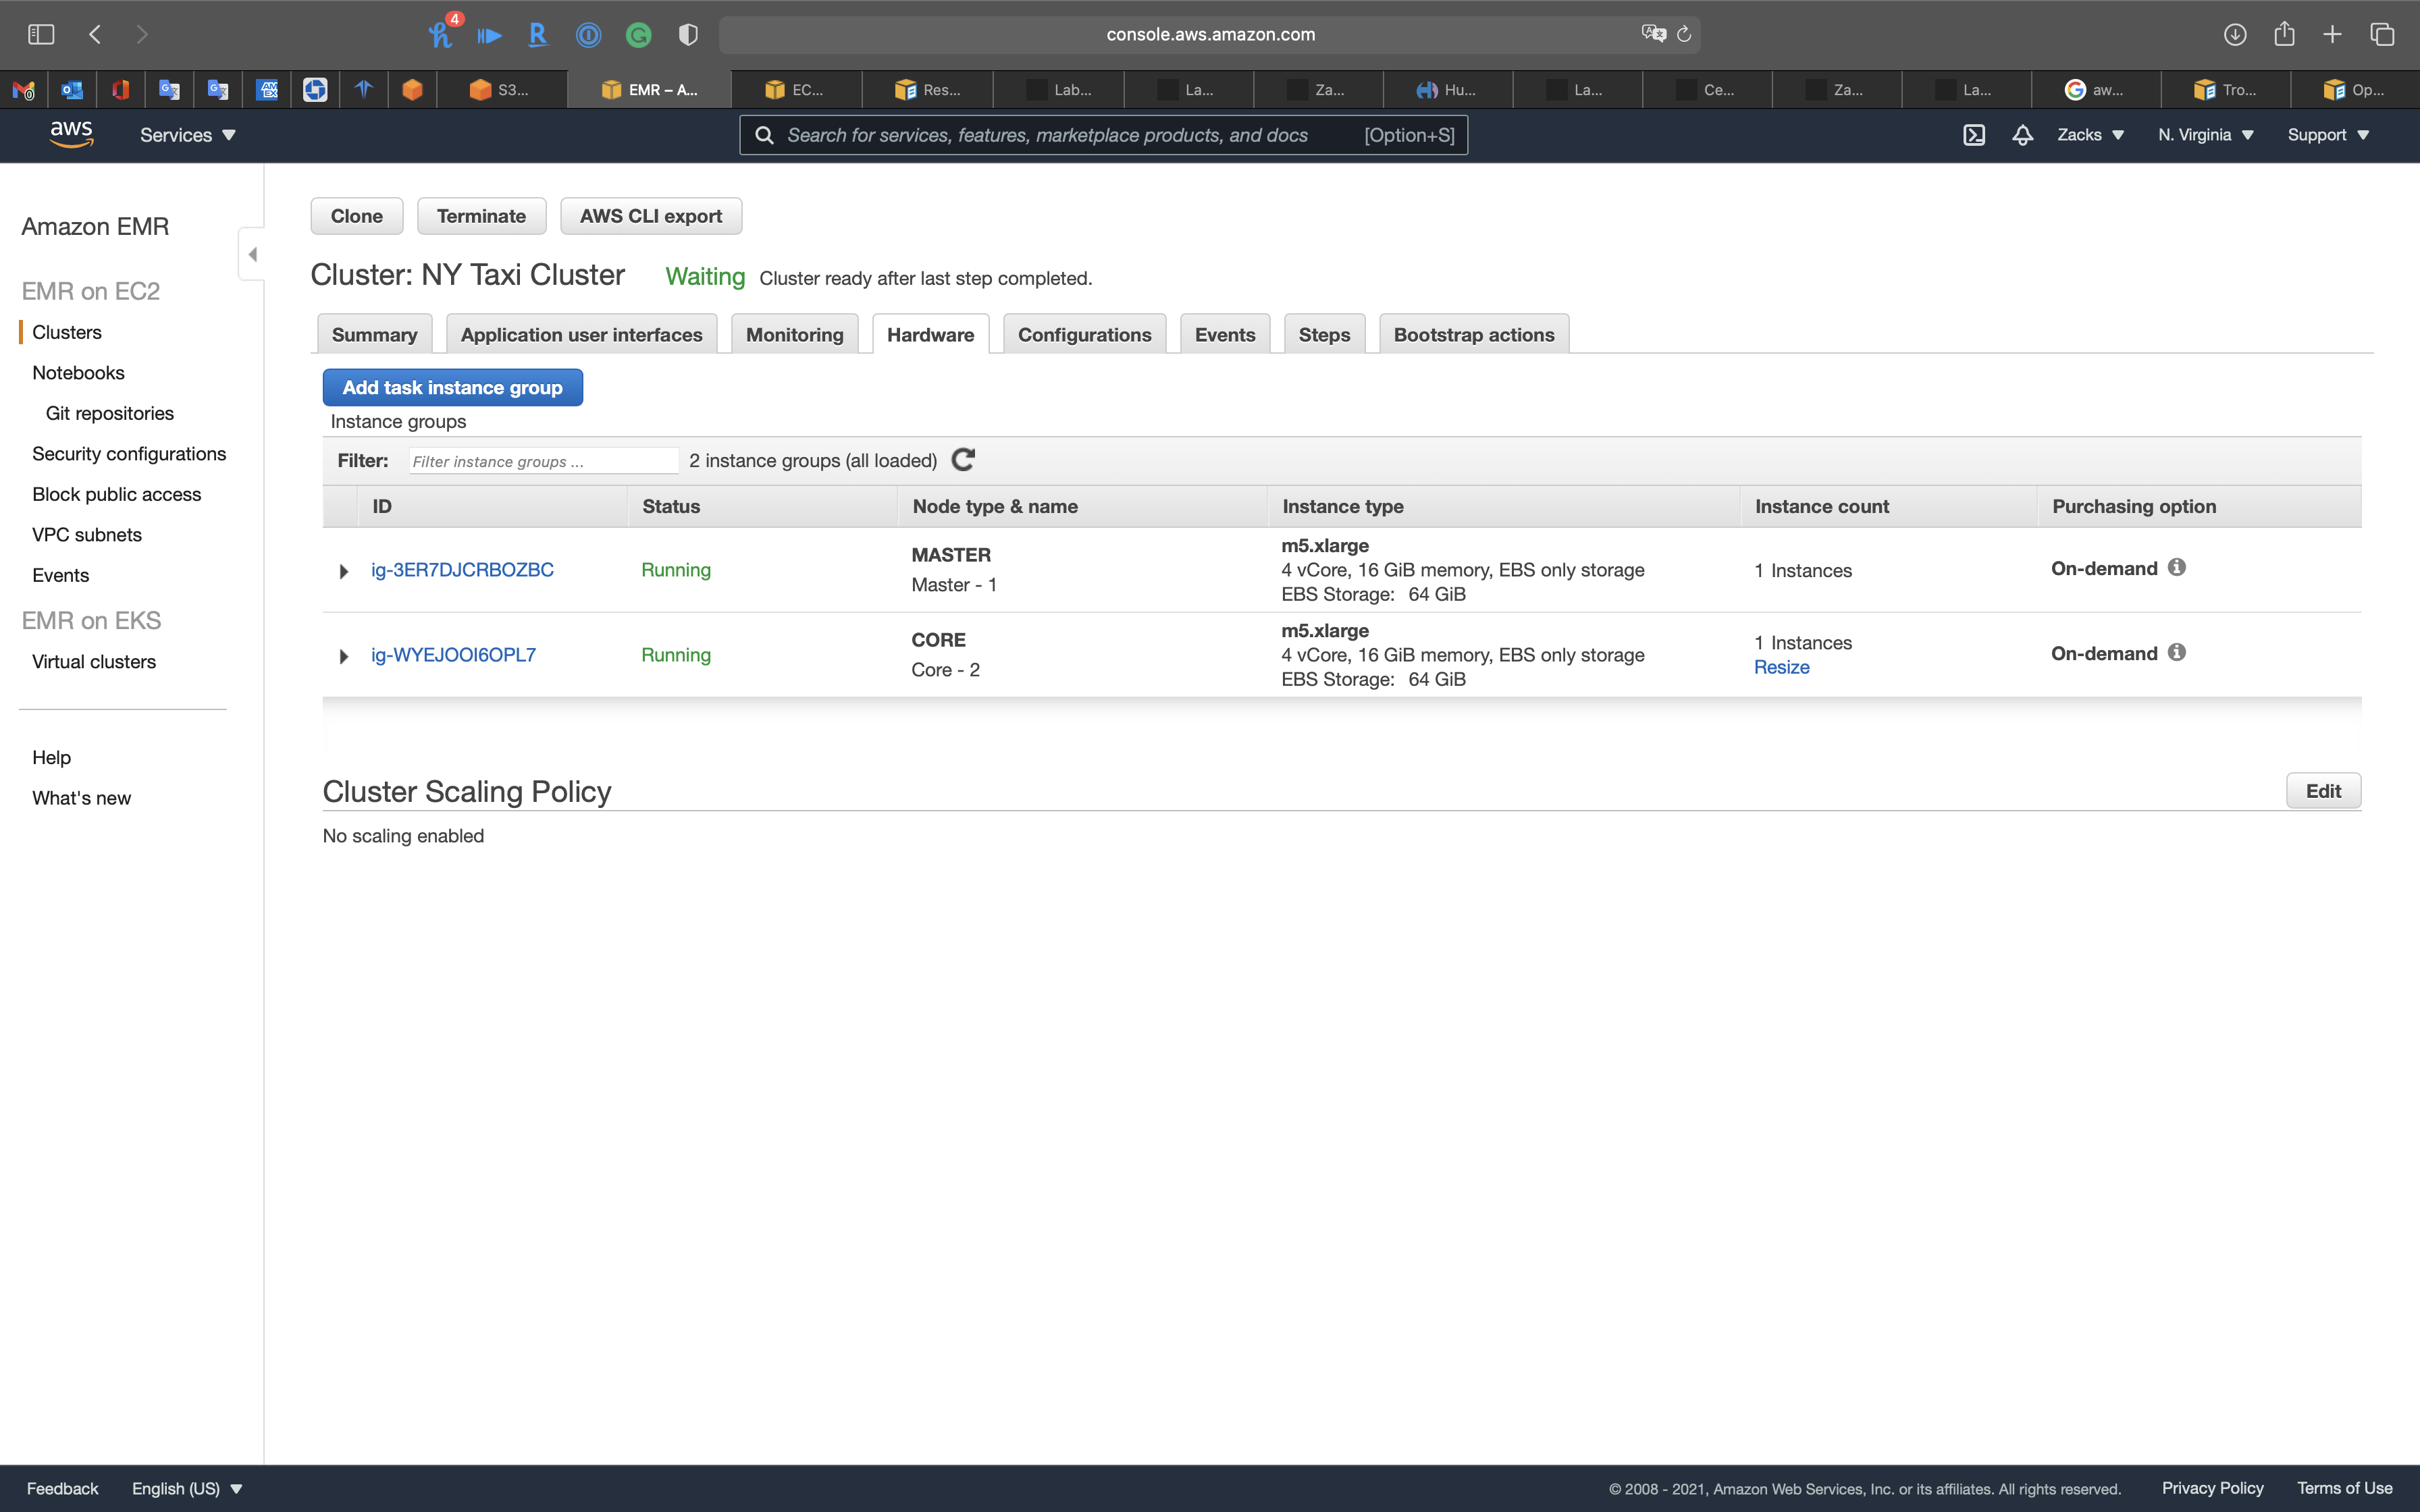
Task: Open the Services dropdown menu
Action: [x=187, y=135]
